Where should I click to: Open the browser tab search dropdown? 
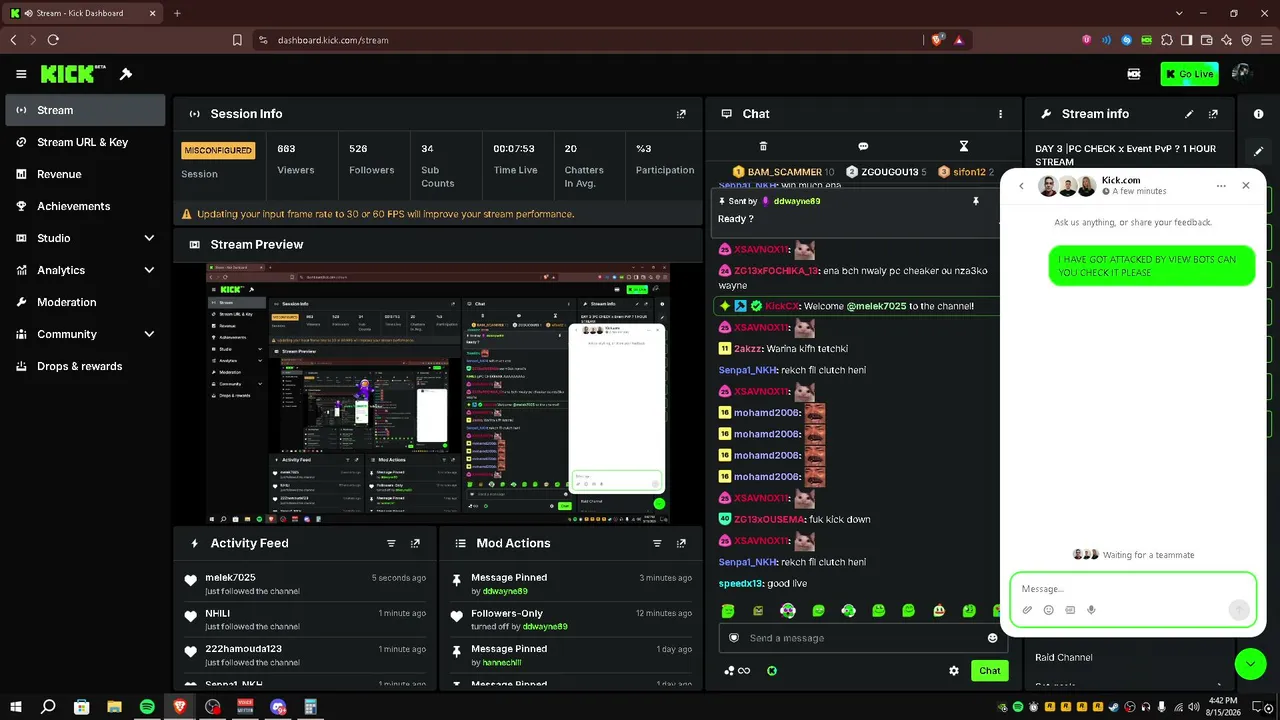point(1178,13)
